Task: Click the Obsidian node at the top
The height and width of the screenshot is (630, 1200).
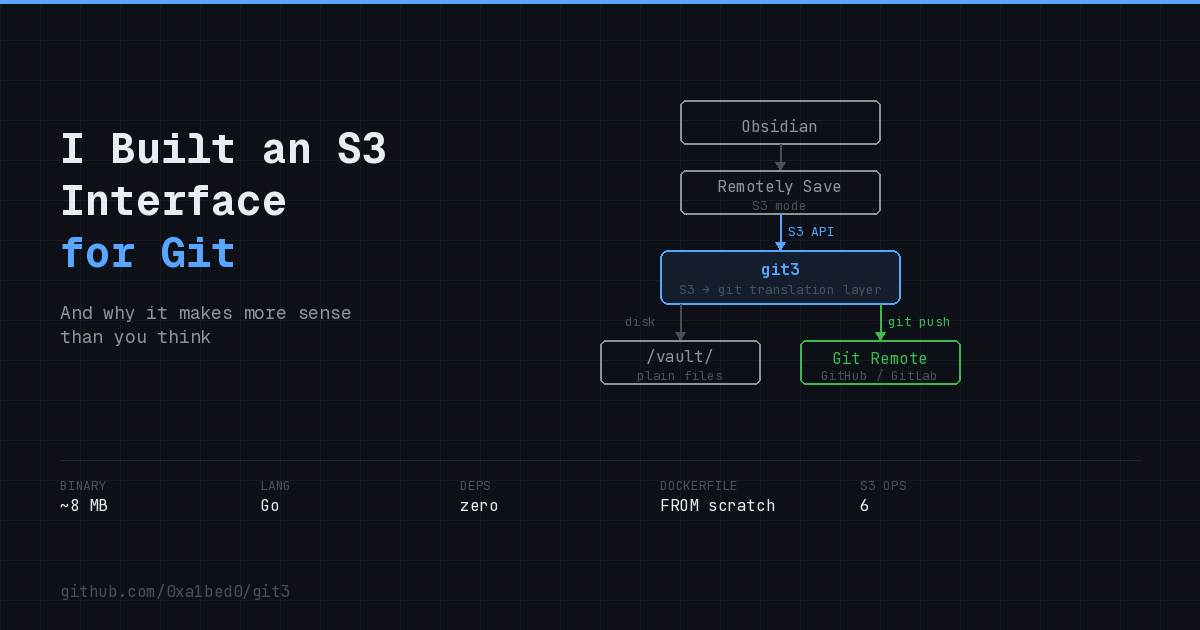Action: tap(780, 122)
